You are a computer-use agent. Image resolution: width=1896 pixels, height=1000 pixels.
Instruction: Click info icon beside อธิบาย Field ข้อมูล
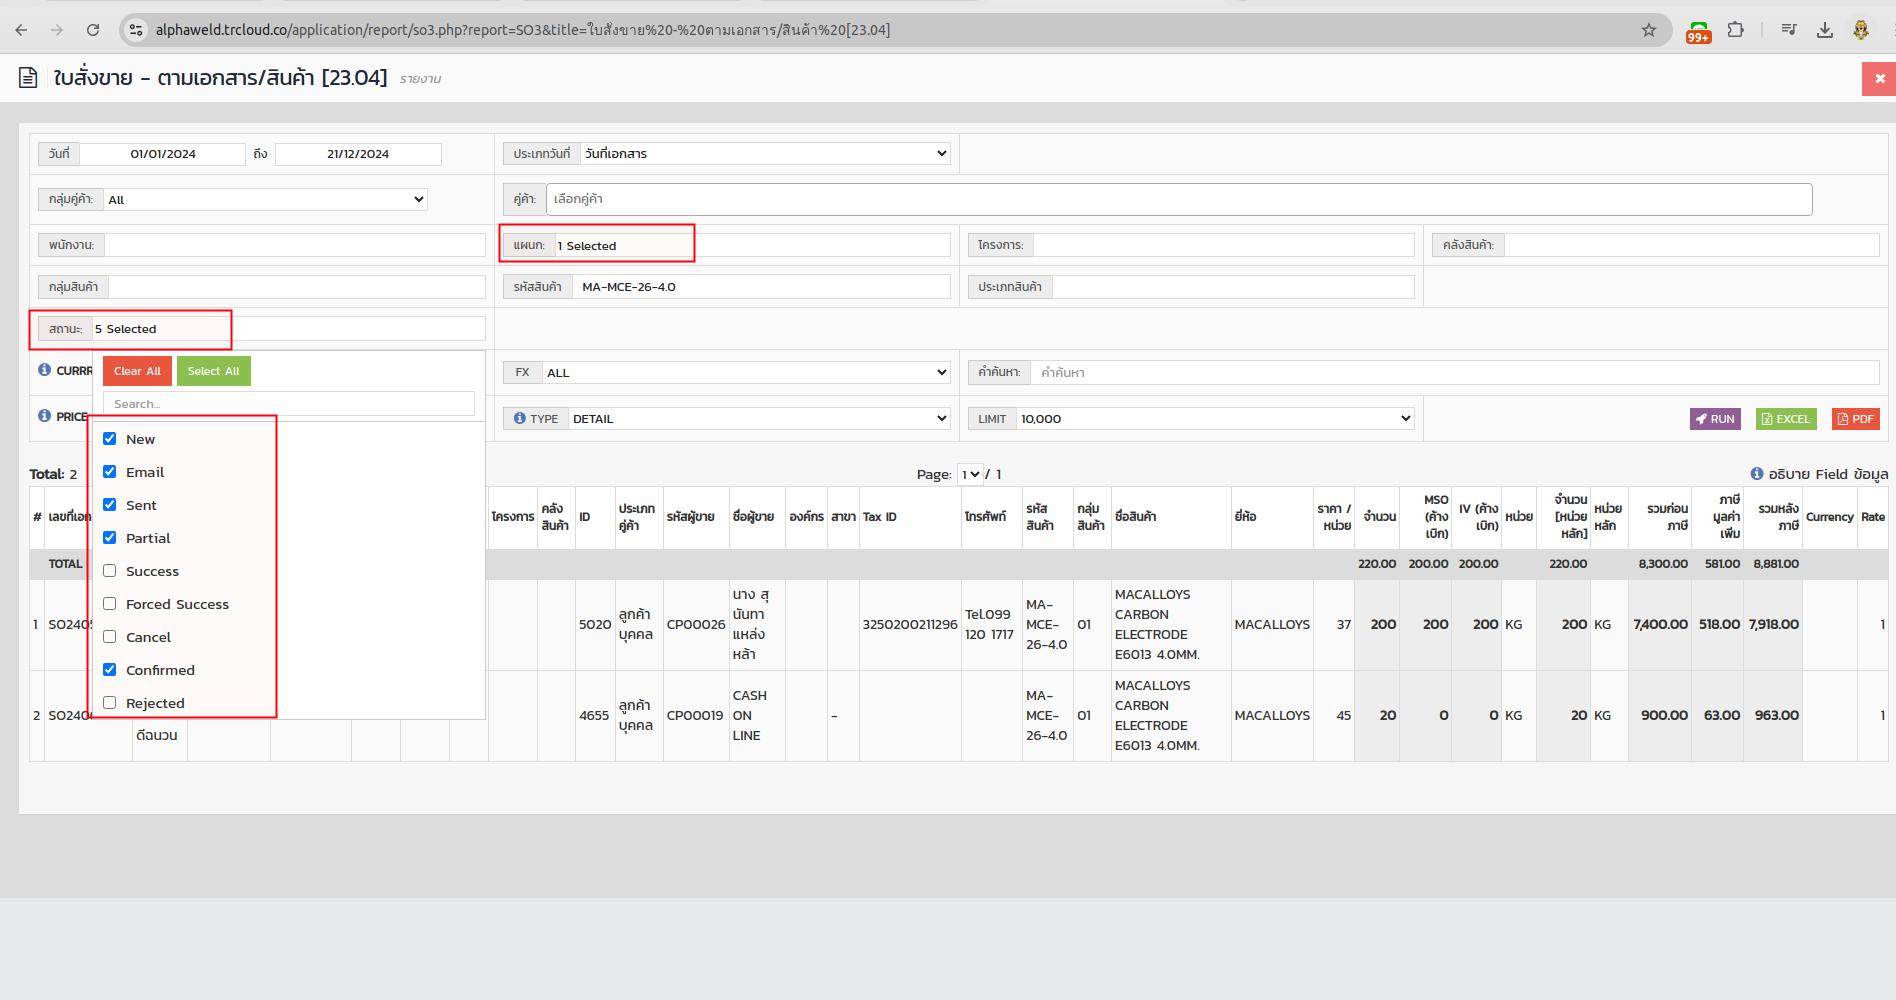tap(1757, 474)
